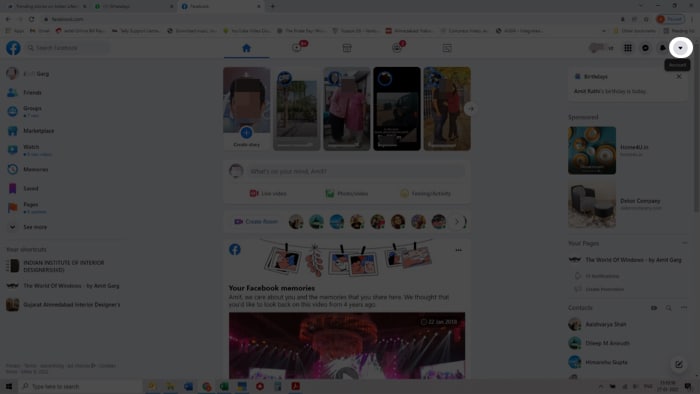
Task: Open the Home feed tab
Action: coord(246,48)
